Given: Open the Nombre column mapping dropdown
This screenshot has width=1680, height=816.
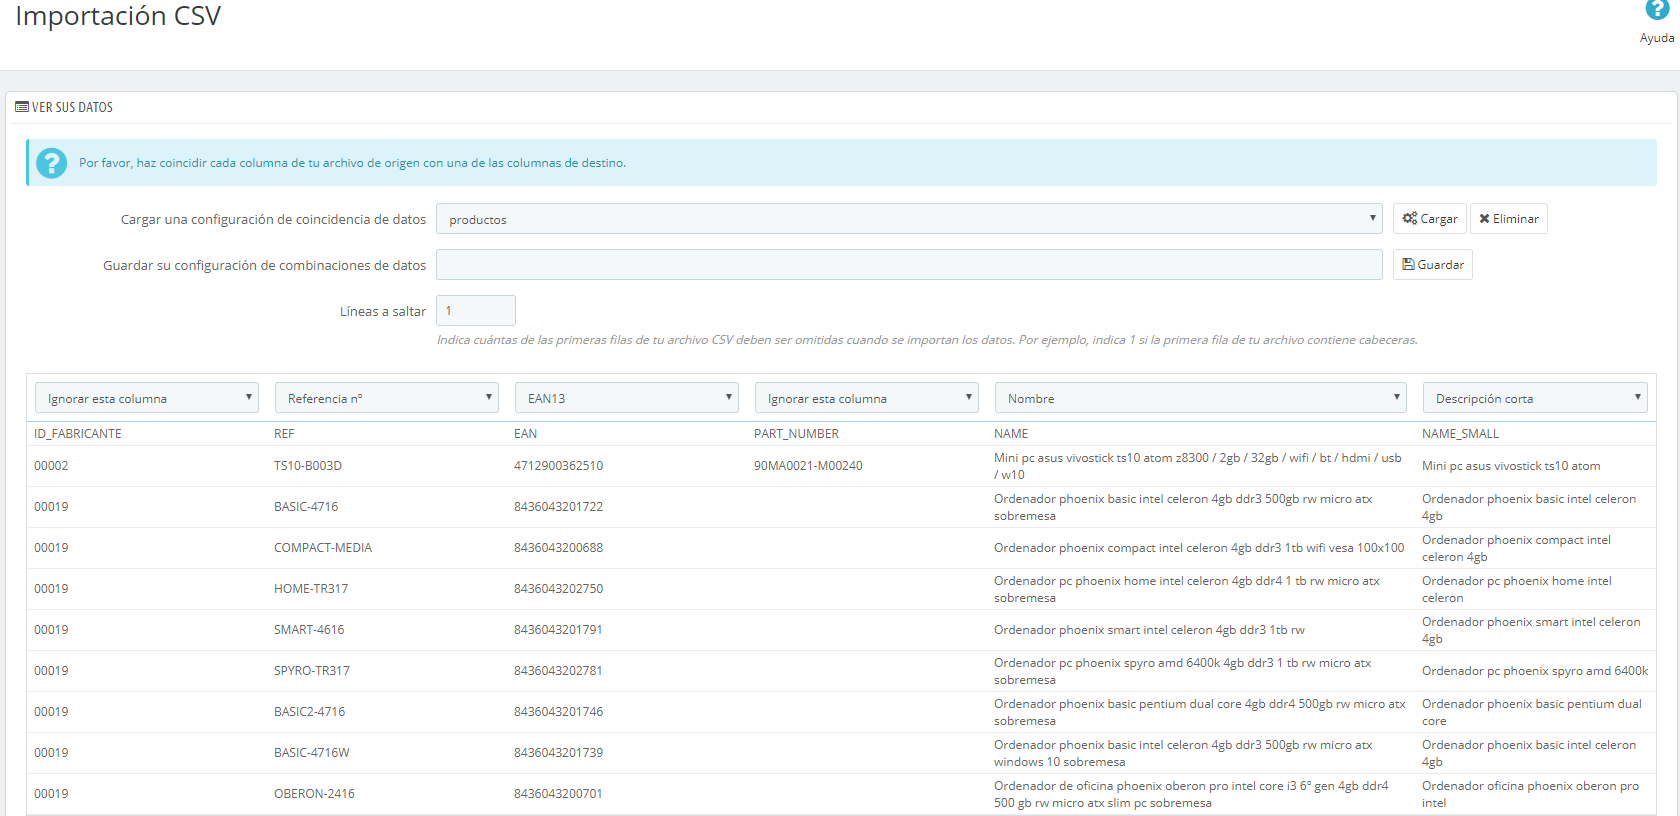Looking at the screenshot, I should click(x=1201, y=398).
